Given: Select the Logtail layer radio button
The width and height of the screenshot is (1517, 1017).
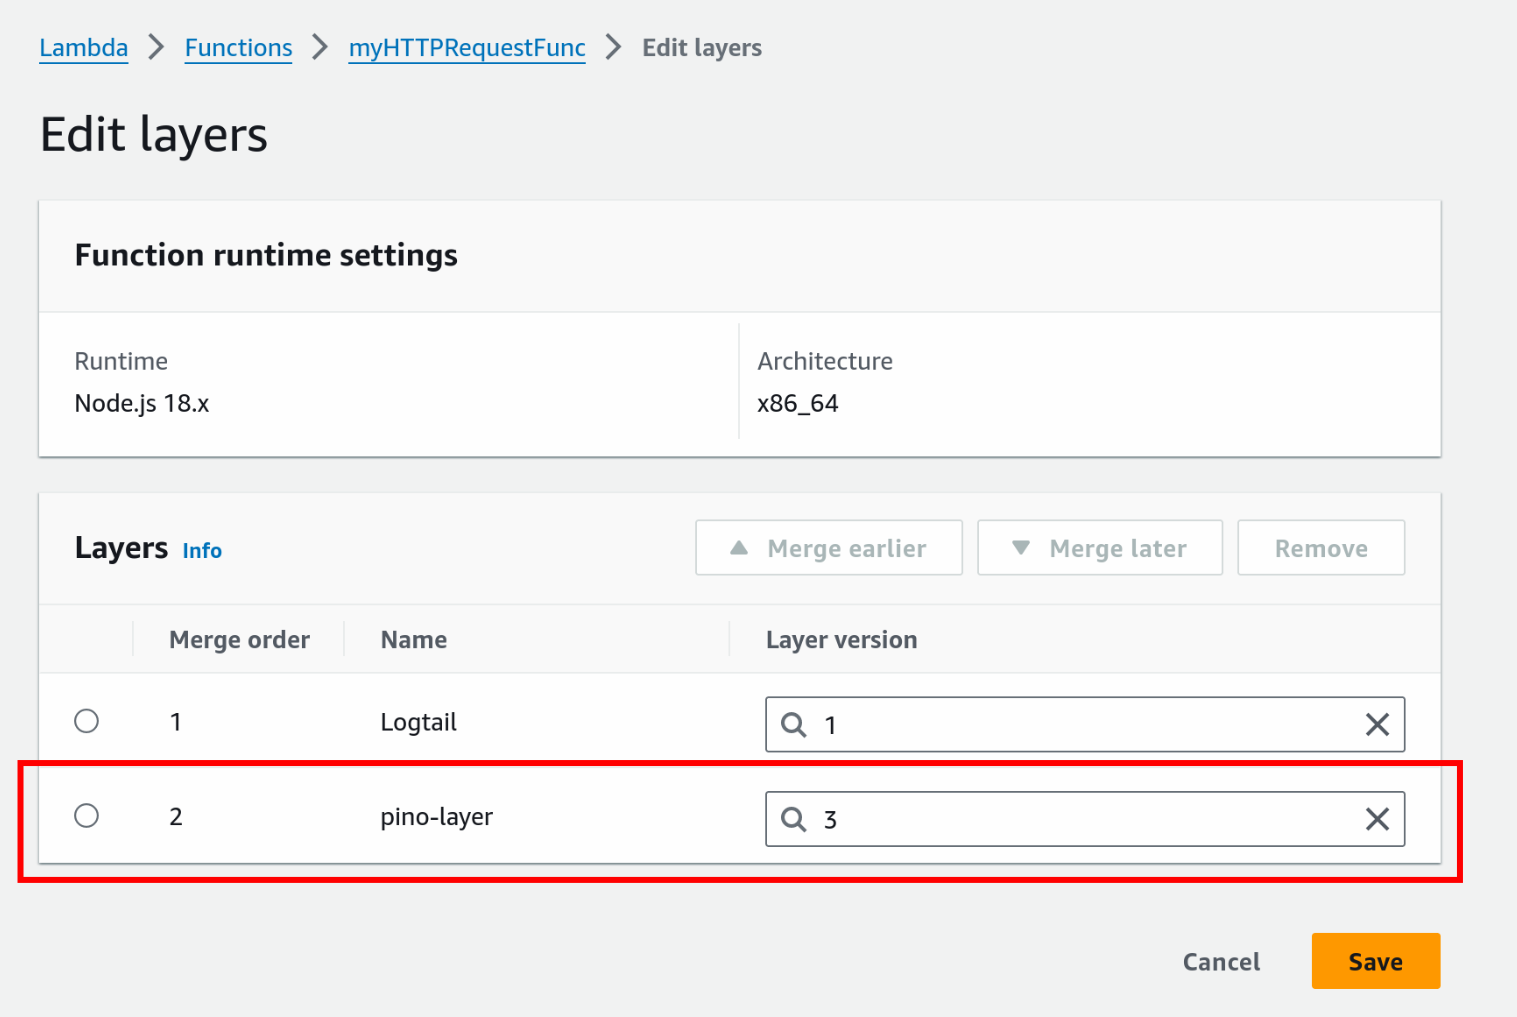Looking at the screenshot, I should pos(87,721).
